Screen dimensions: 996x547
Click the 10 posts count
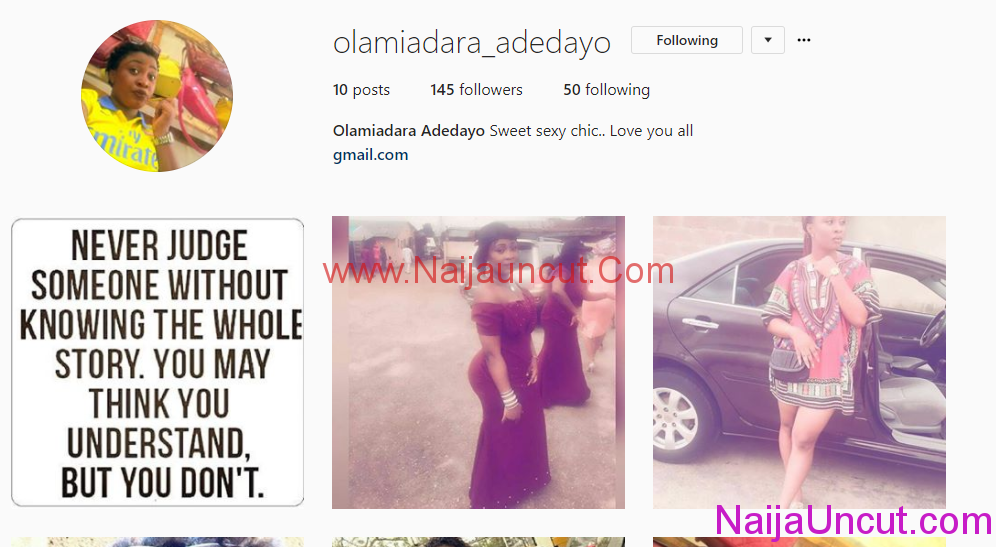coord(361,90)
